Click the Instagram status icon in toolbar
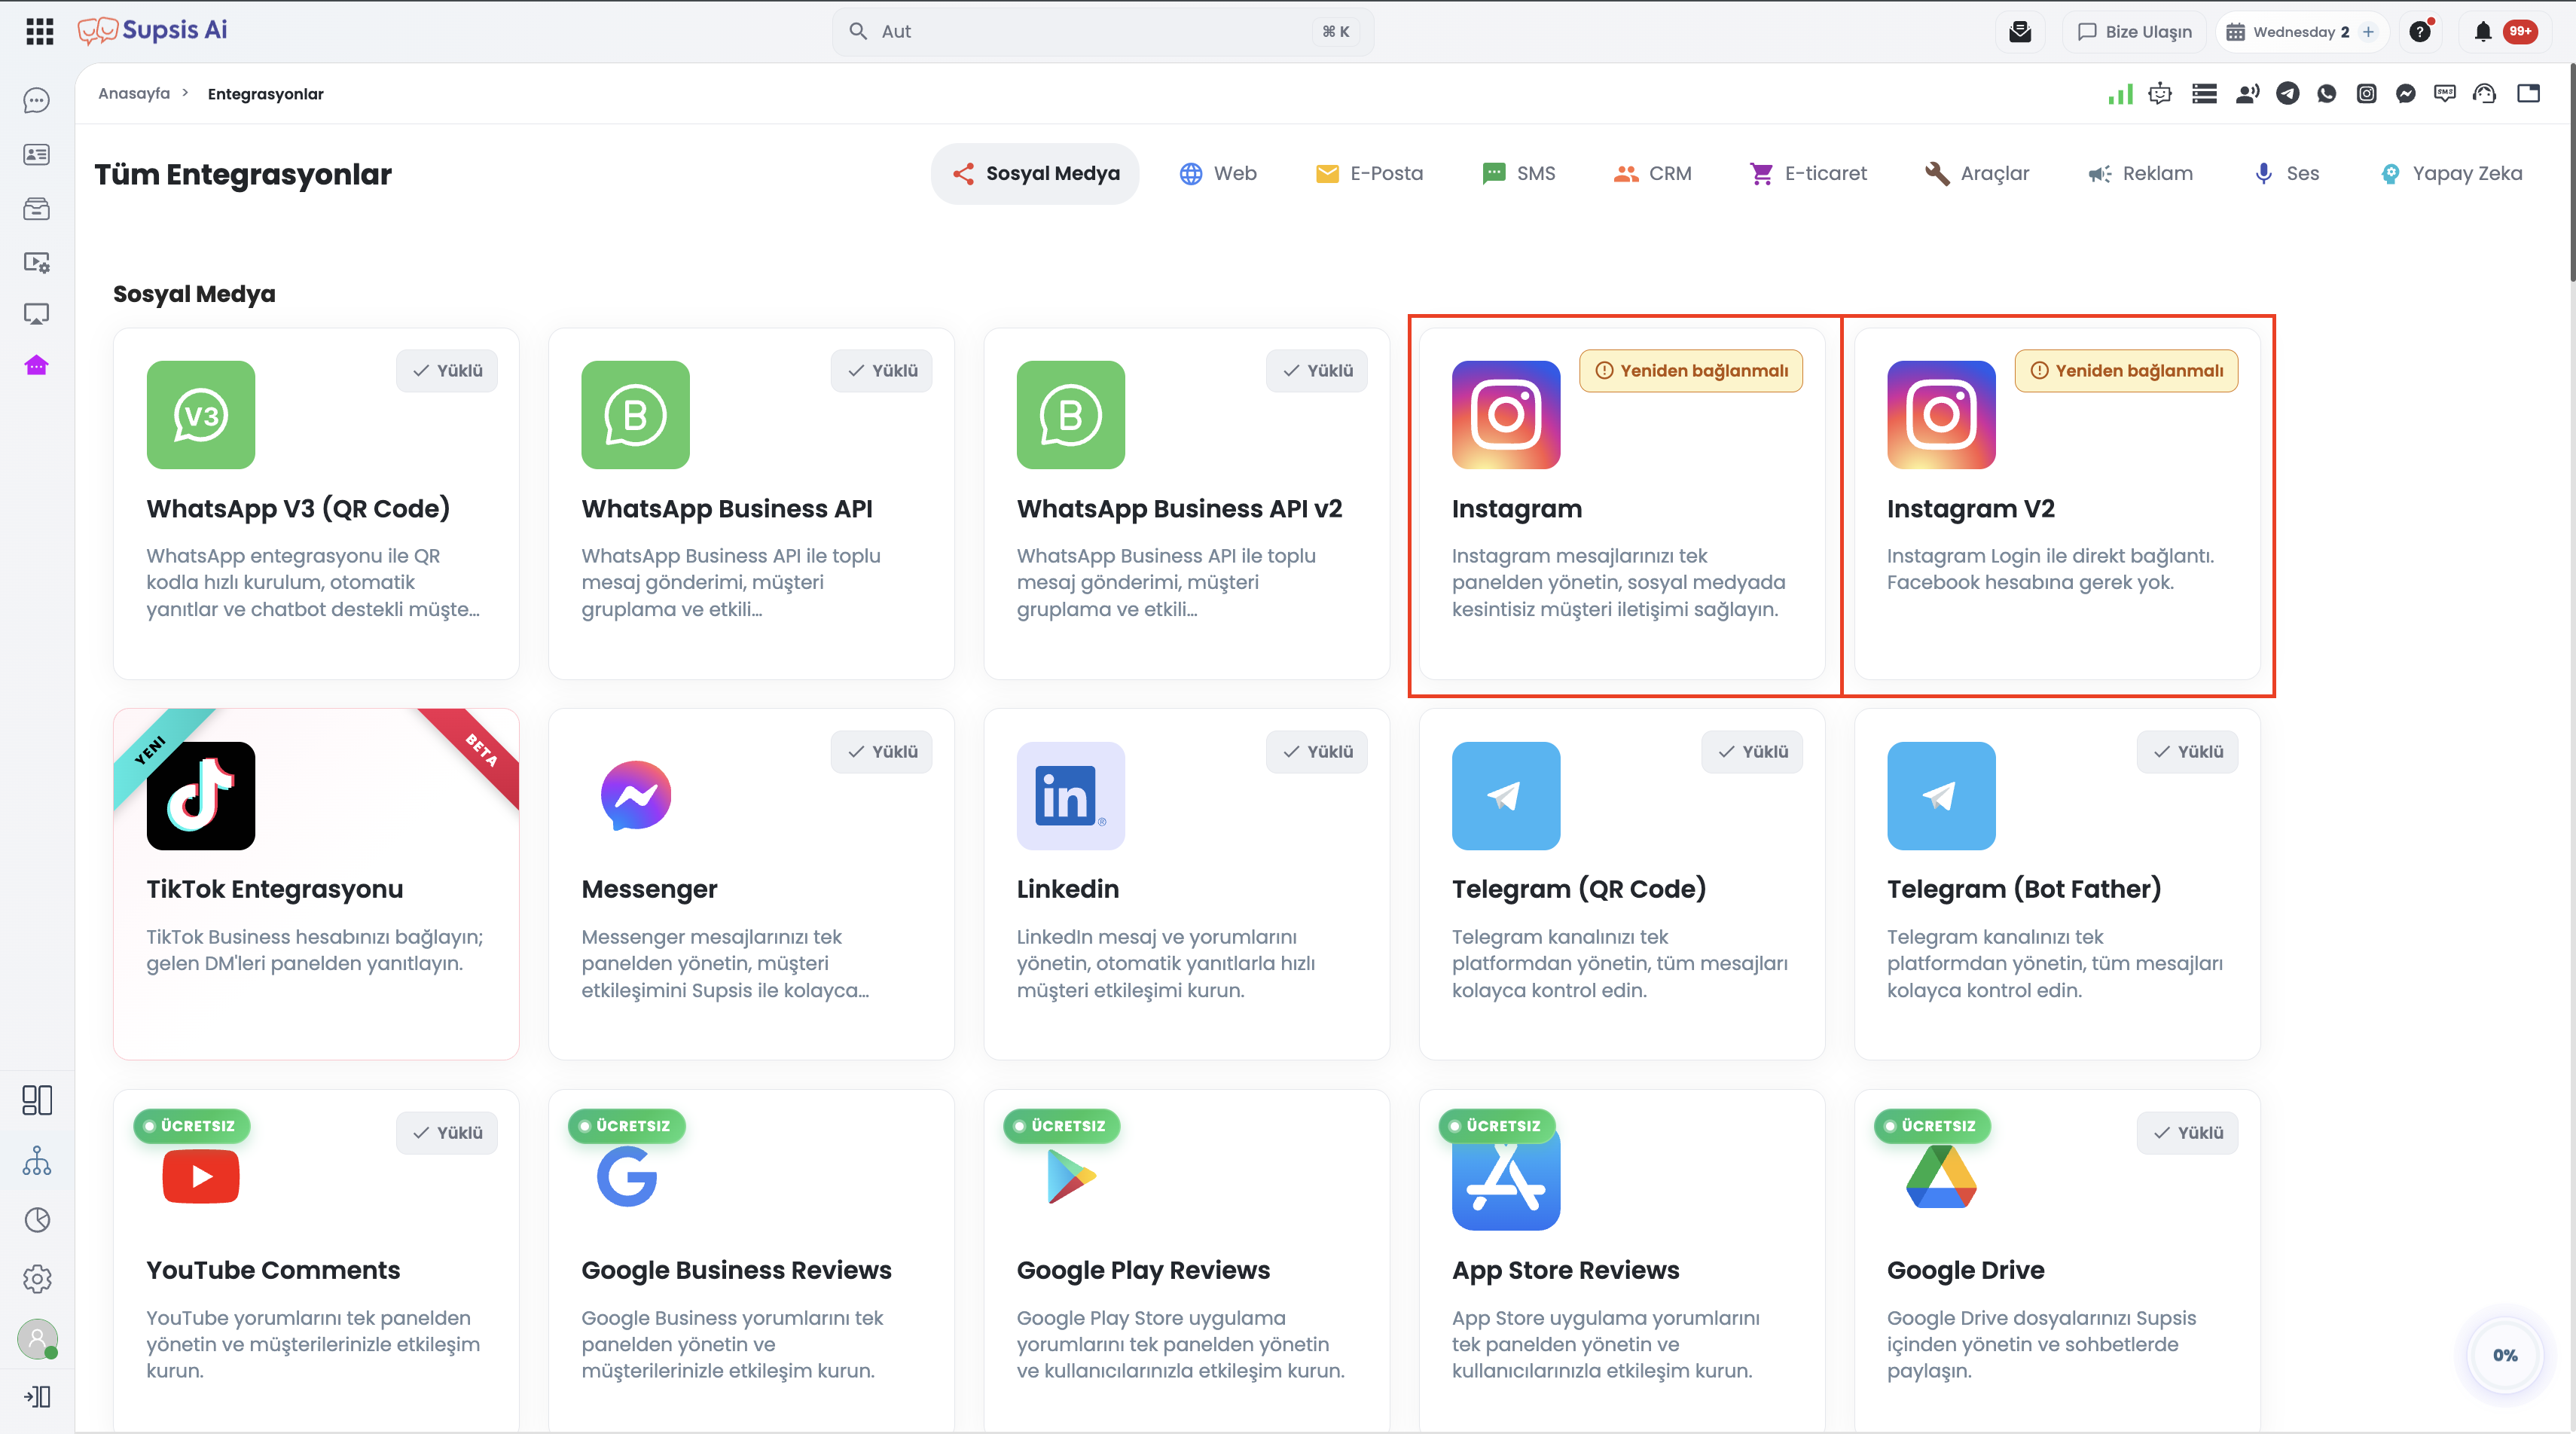The width and height of the screenshot is (2576, 1434). (2366, 93)
